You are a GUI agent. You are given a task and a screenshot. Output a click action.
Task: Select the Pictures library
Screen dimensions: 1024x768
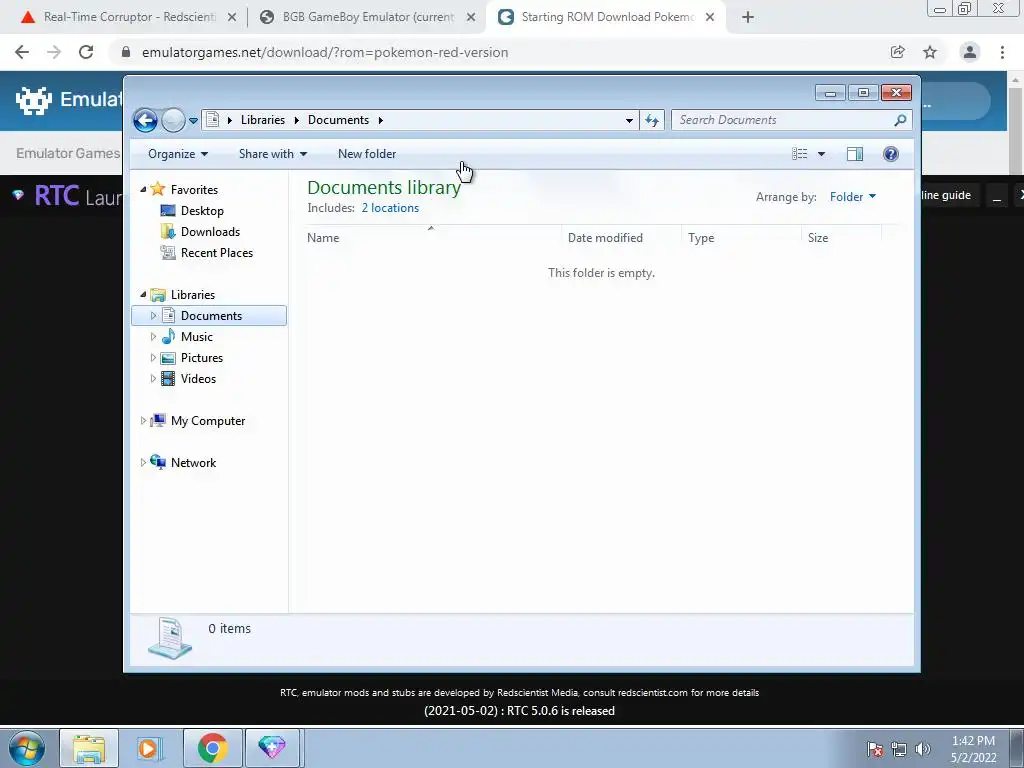click(x=202, y=358)
